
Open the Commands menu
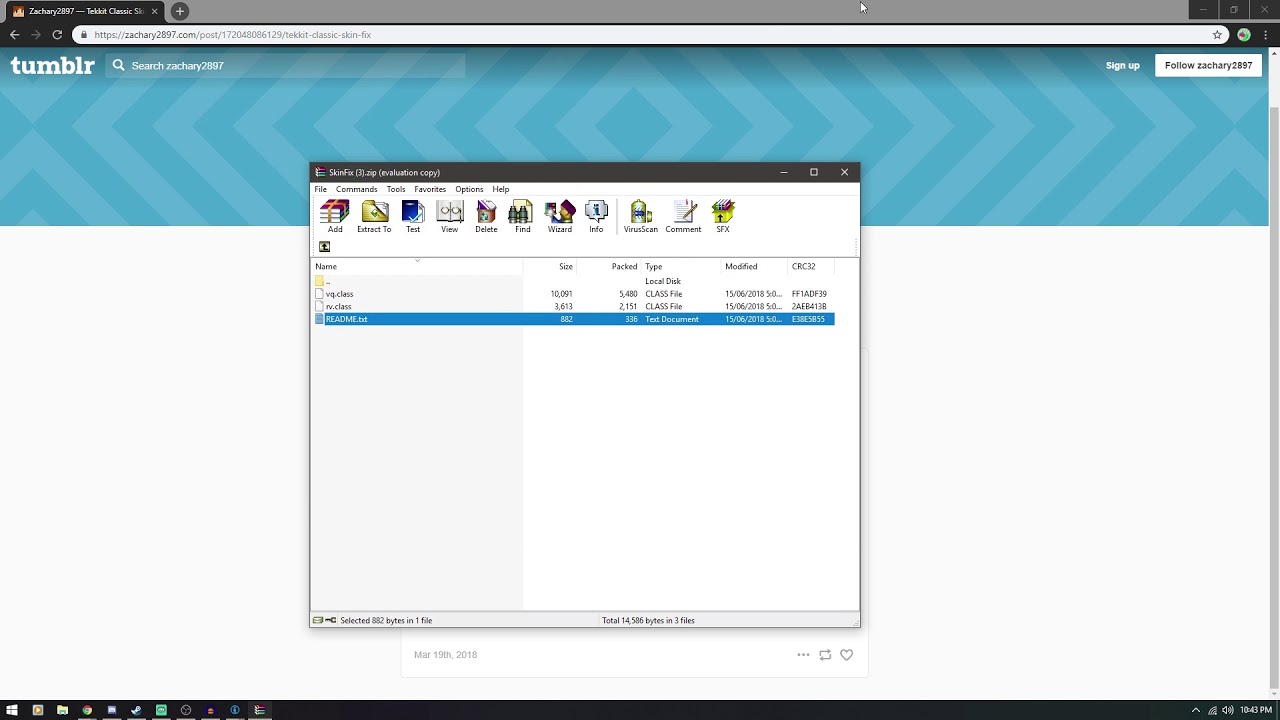(357, 189)
